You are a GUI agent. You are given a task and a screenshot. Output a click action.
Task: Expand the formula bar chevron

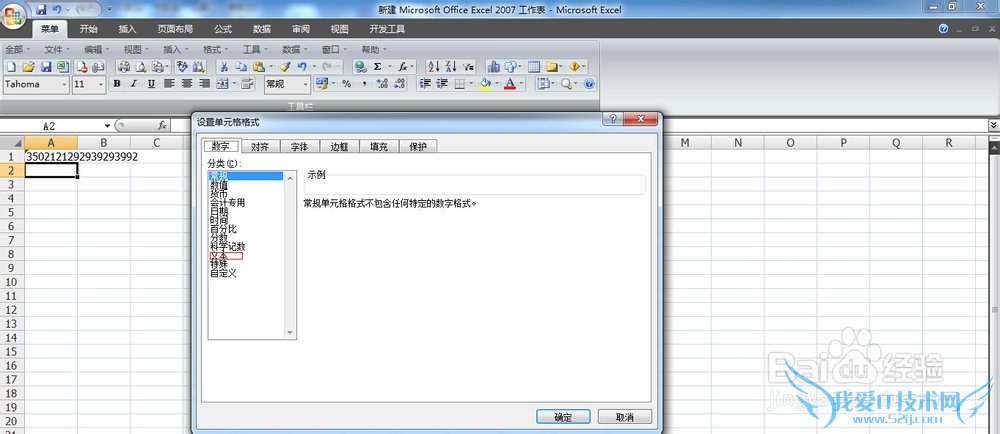point(993,126)
